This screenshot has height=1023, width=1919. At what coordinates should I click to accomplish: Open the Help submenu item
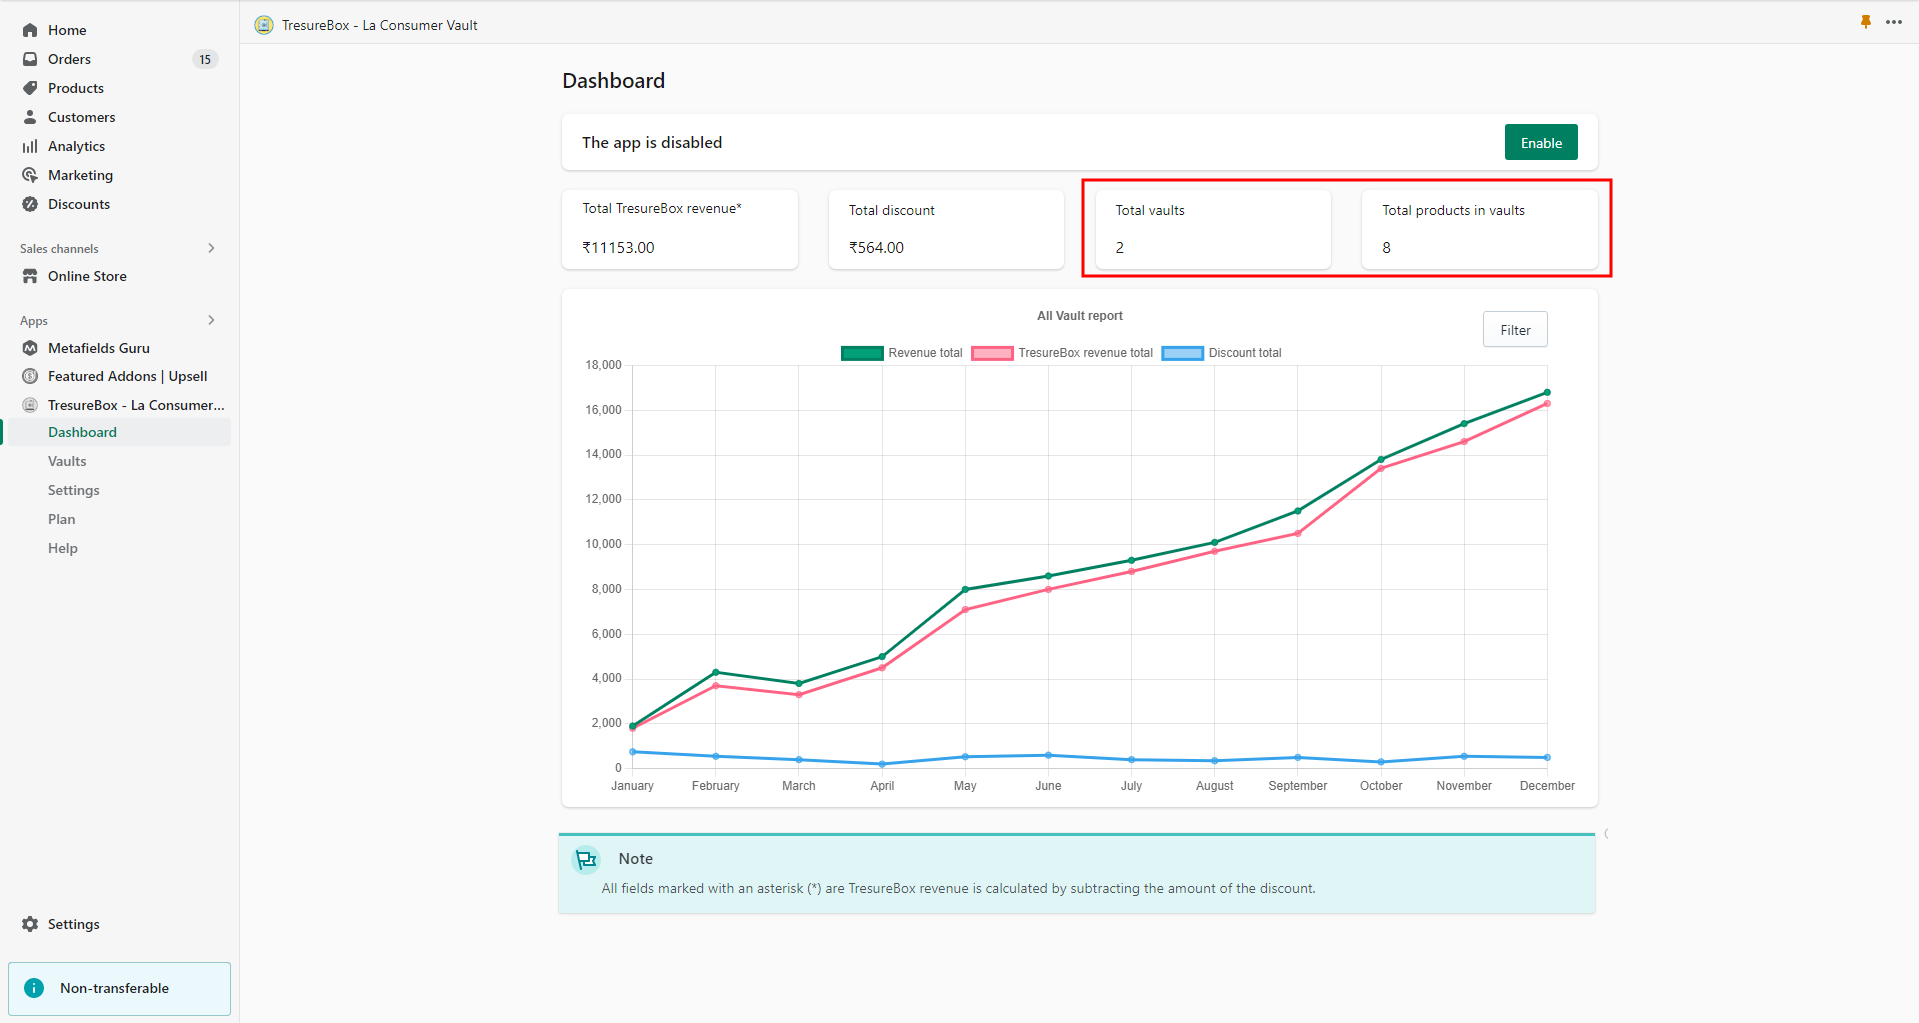pyautogui.click(x=63, y=548)
